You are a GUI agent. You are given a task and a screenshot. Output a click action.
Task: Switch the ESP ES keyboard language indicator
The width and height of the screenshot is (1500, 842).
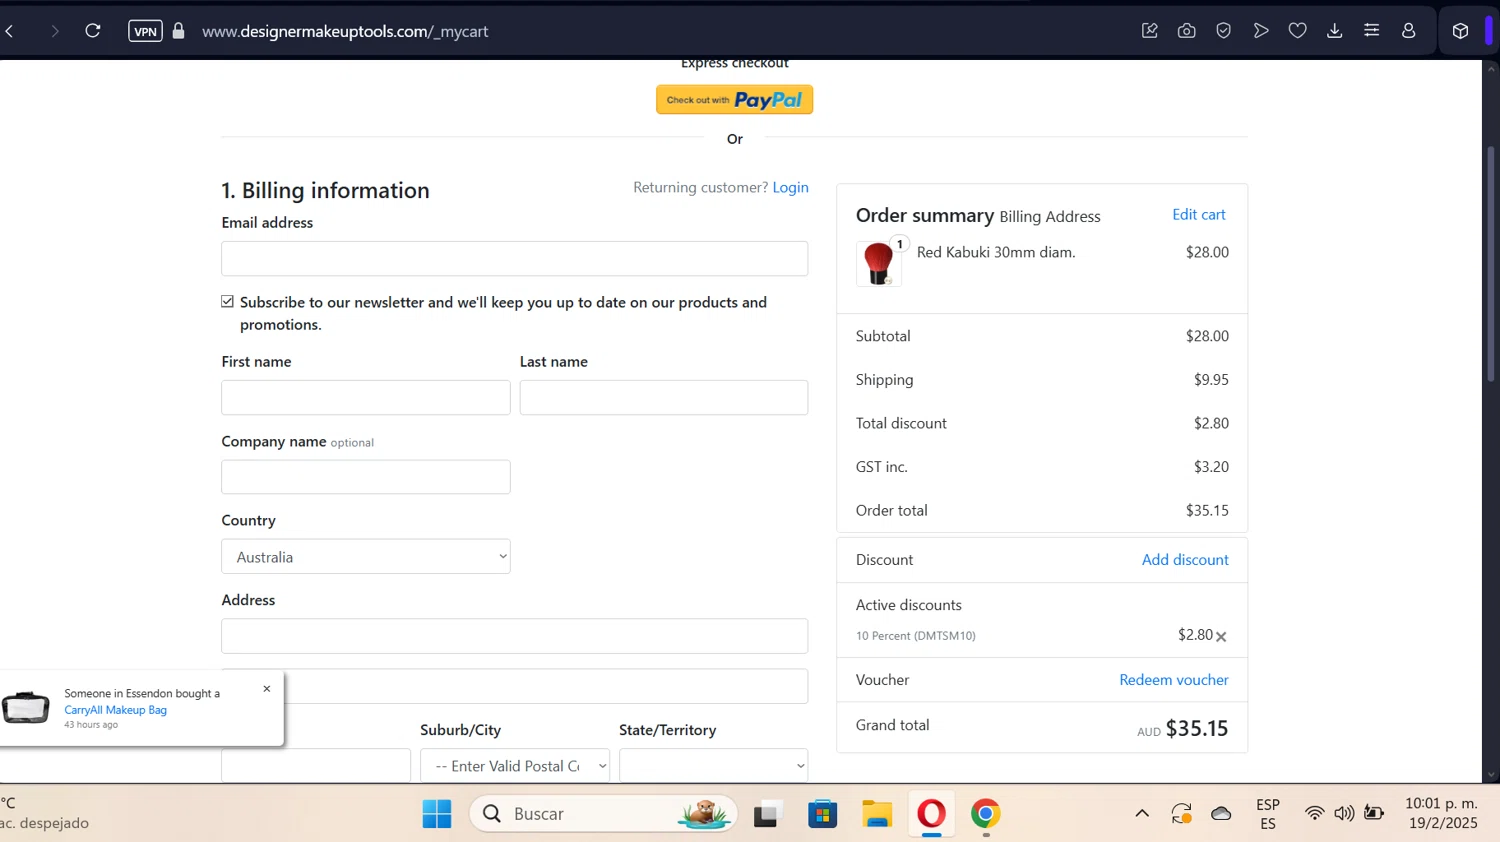pos(1268,814)
